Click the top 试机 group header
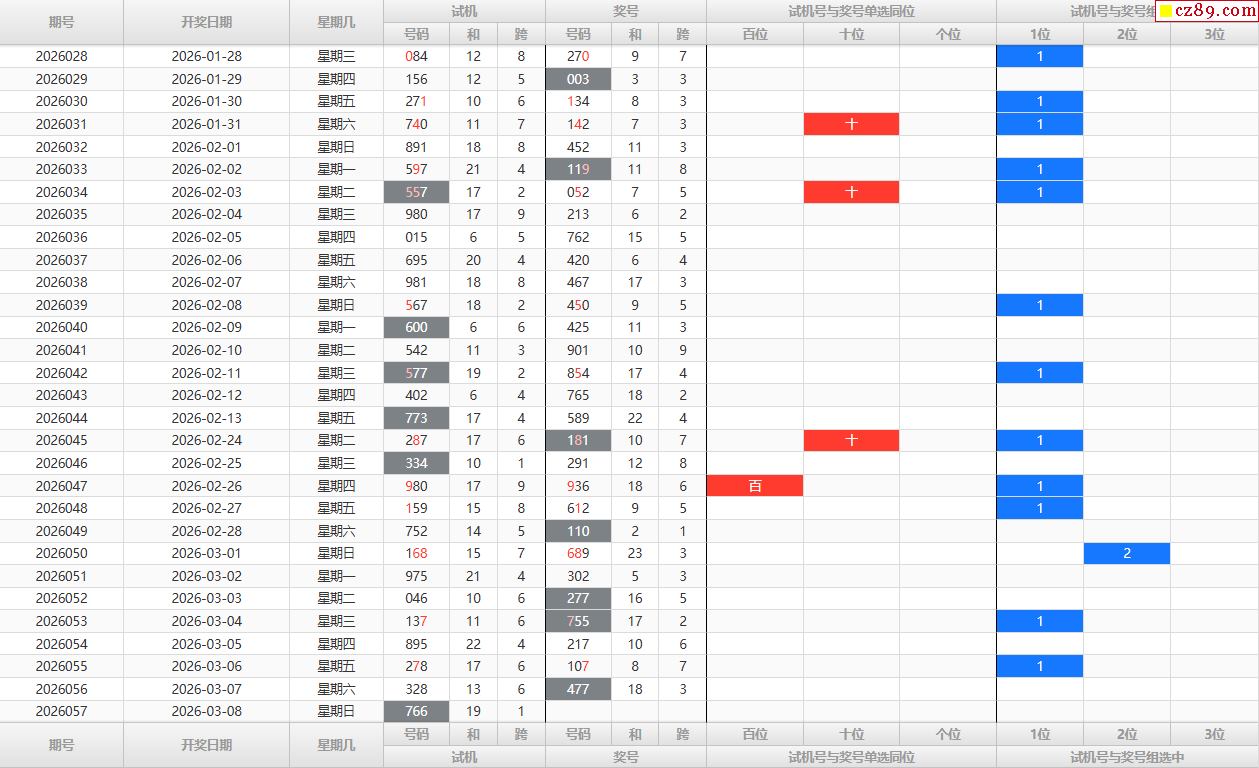 (x=464, y=11)
